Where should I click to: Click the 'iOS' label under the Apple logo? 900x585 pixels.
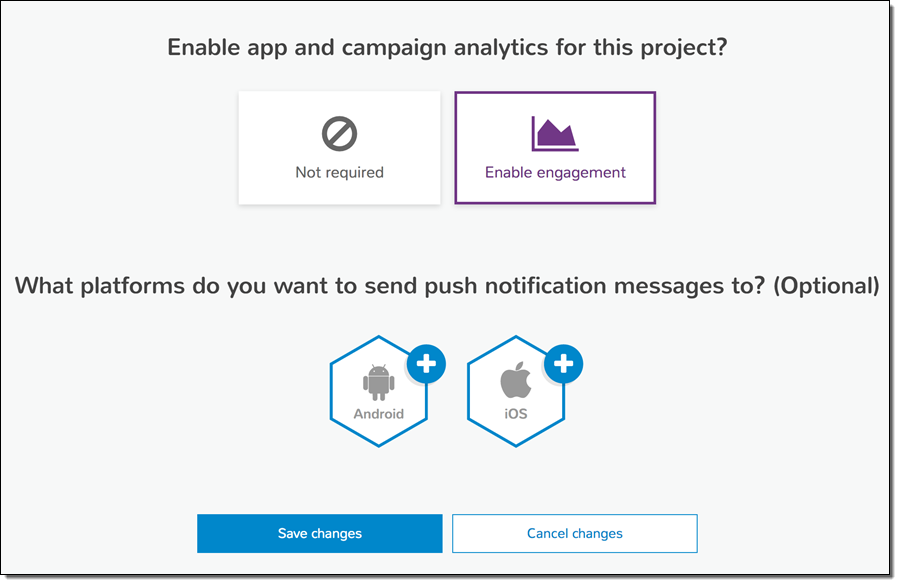click(515, 414)
